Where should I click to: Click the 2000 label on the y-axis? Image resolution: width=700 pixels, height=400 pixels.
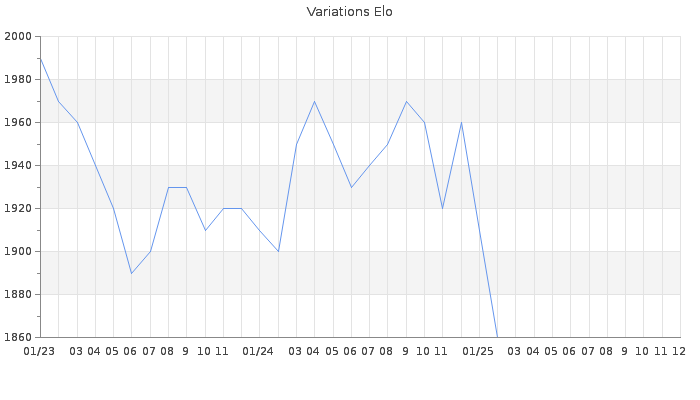[x=18, y=37]
